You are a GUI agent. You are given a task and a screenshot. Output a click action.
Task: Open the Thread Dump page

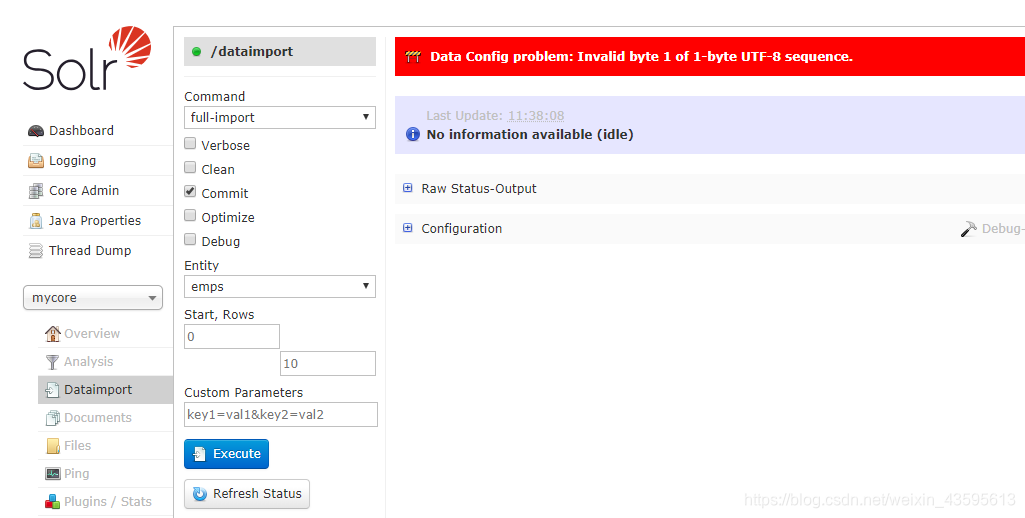[90, 250]
